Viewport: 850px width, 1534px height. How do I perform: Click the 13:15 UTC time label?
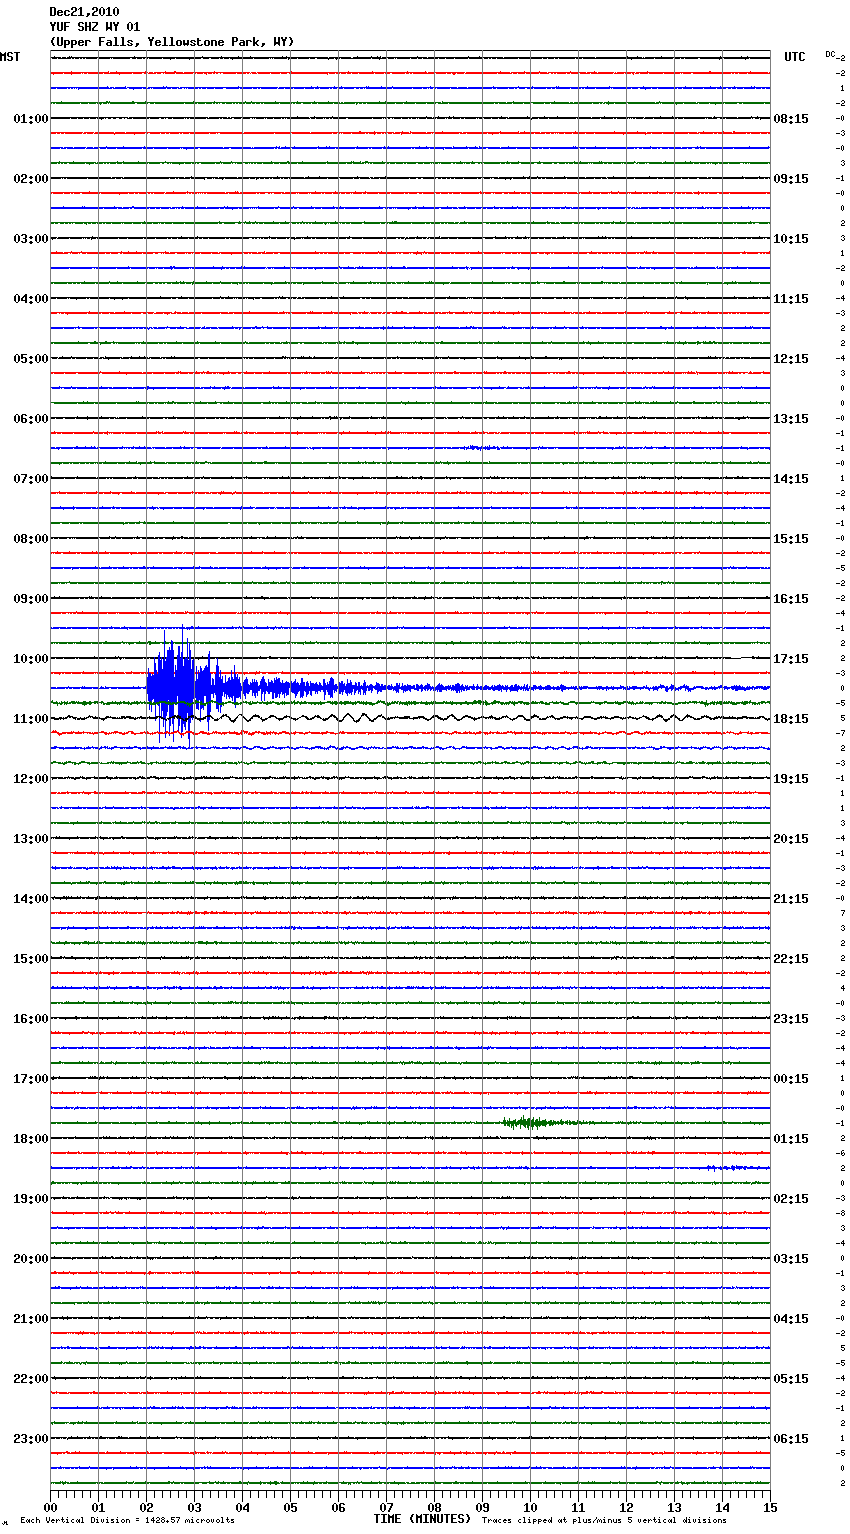(x=791, y=419)
